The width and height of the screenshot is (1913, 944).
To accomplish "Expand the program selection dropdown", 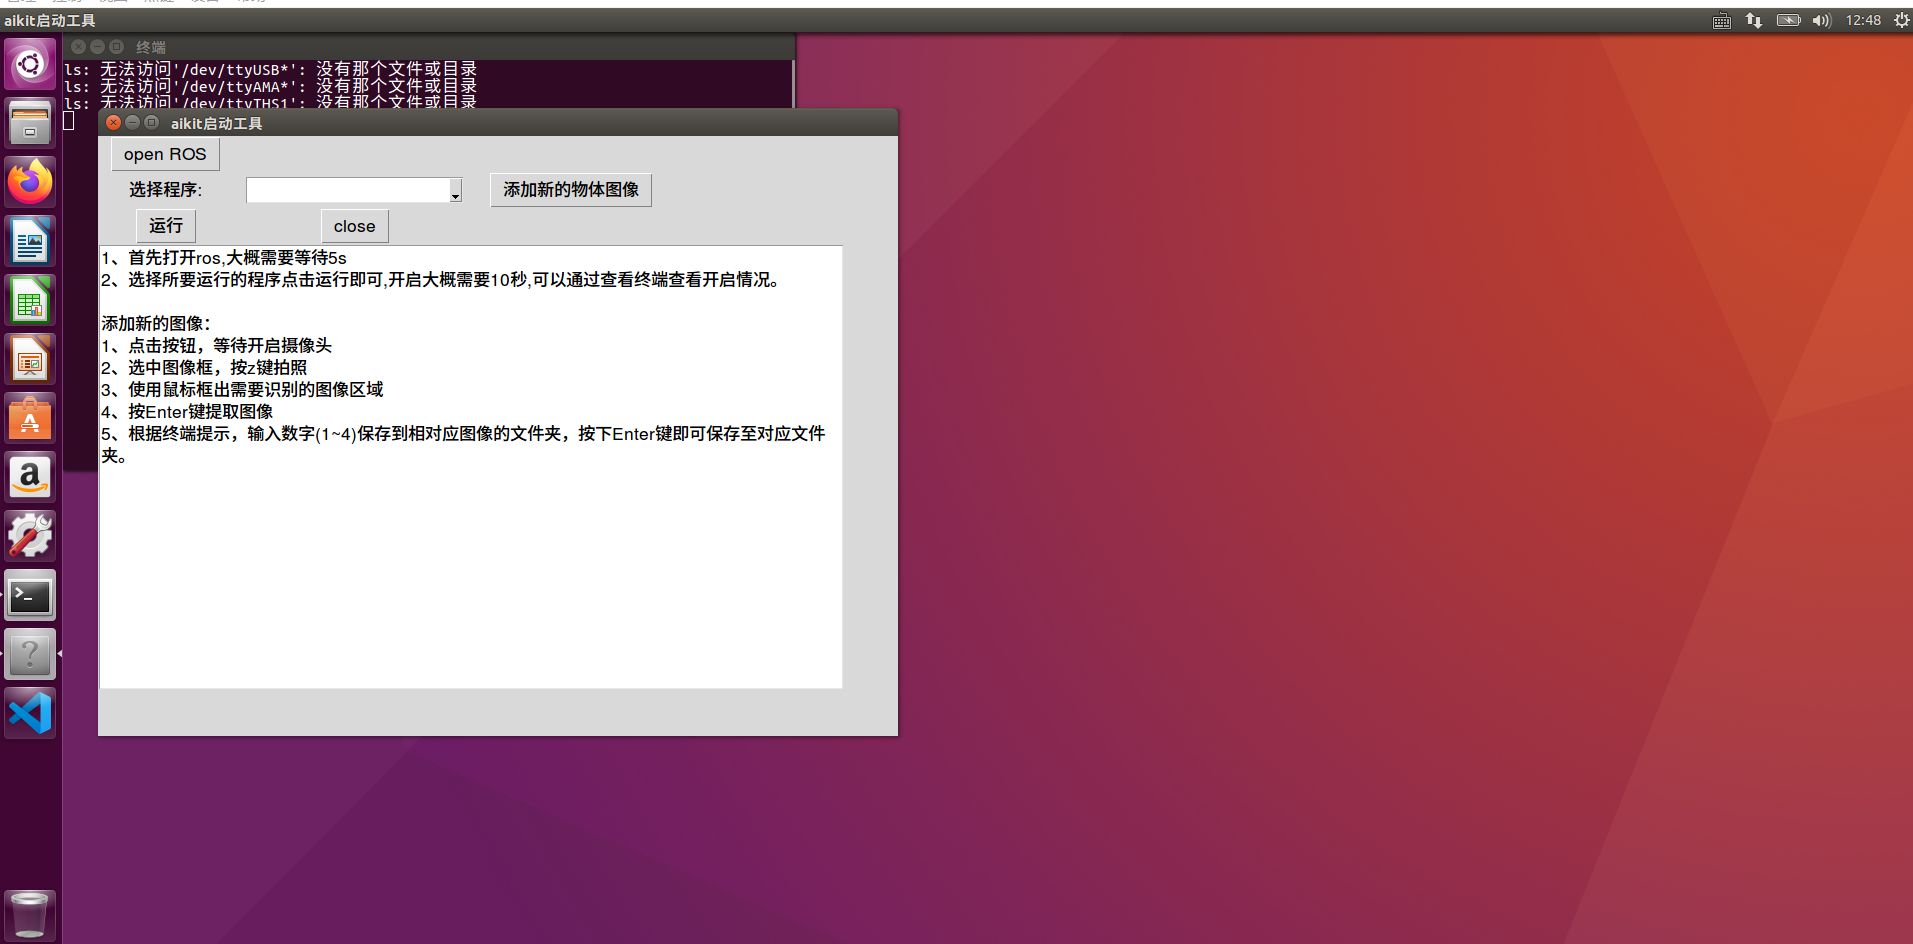I will pyautogui.click(x=455, y=191).
